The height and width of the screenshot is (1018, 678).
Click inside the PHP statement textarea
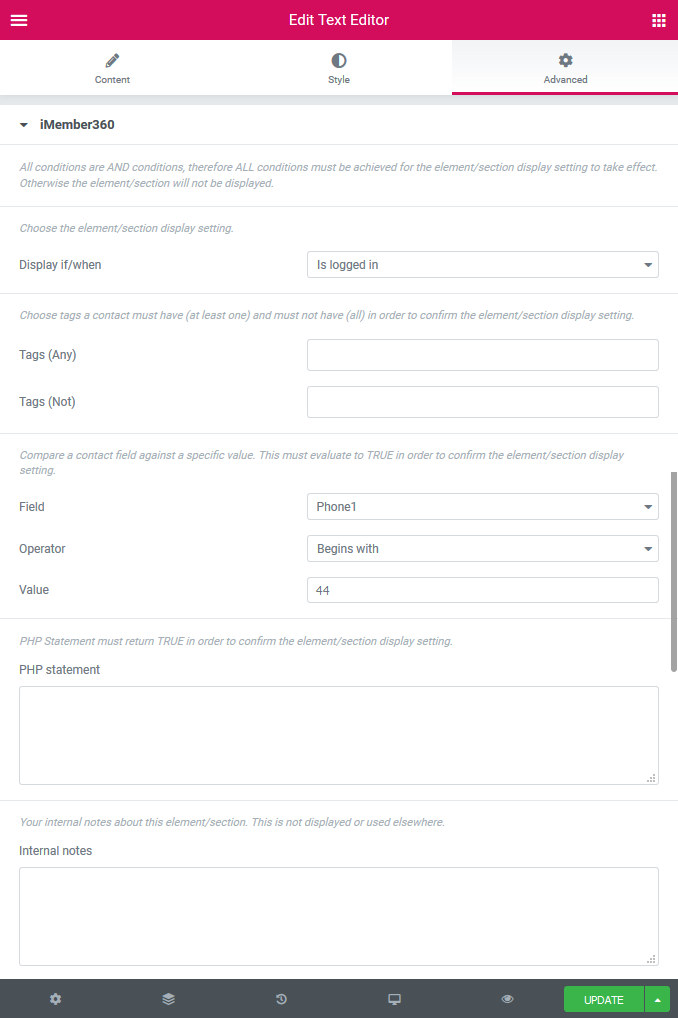click(x=338, y=735)
